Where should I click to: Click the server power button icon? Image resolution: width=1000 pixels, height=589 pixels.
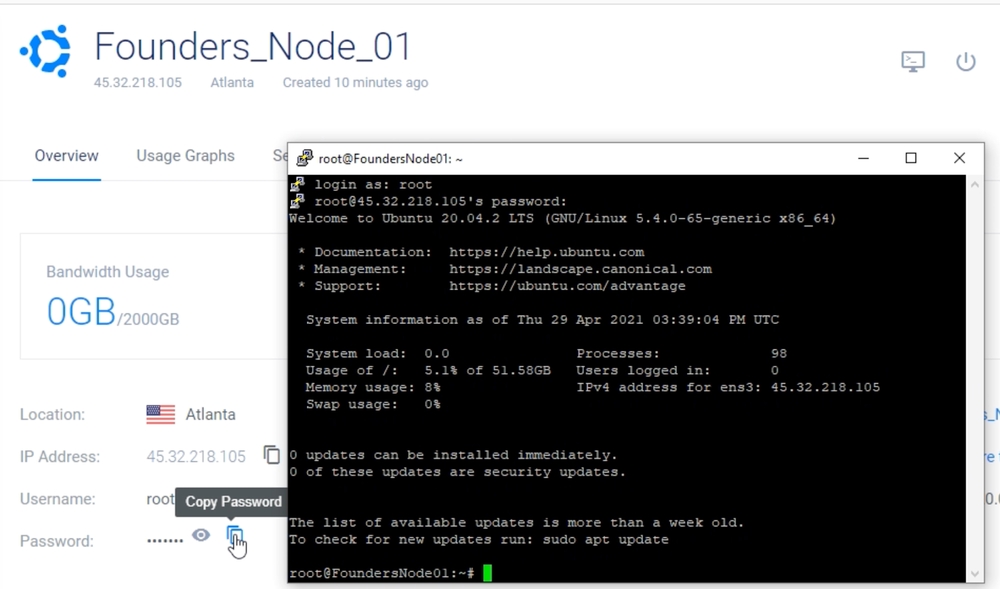(966, 61)
